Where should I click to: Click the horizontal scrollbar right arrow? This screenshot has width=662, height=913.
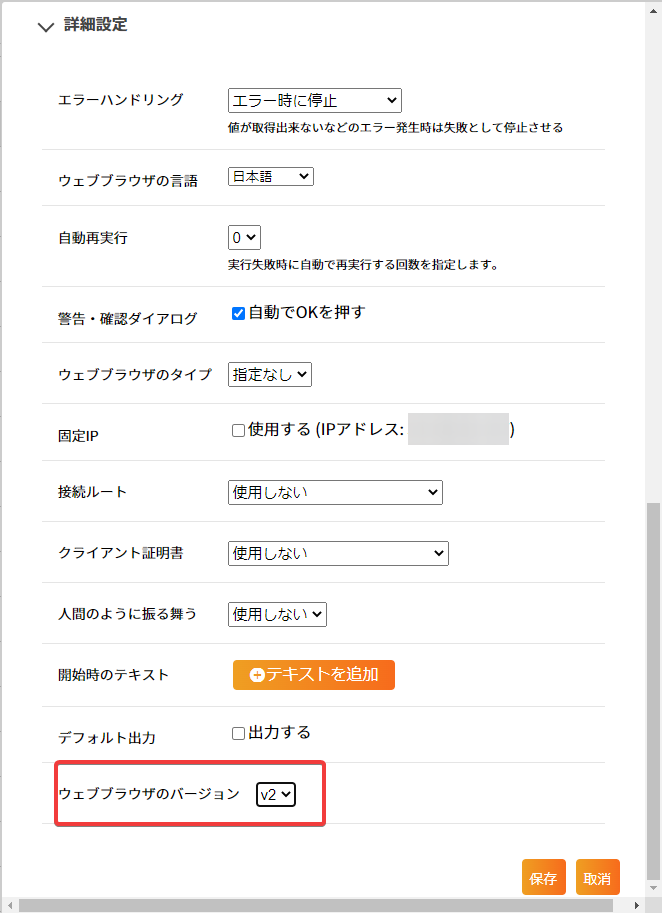(x=637, y=905)
